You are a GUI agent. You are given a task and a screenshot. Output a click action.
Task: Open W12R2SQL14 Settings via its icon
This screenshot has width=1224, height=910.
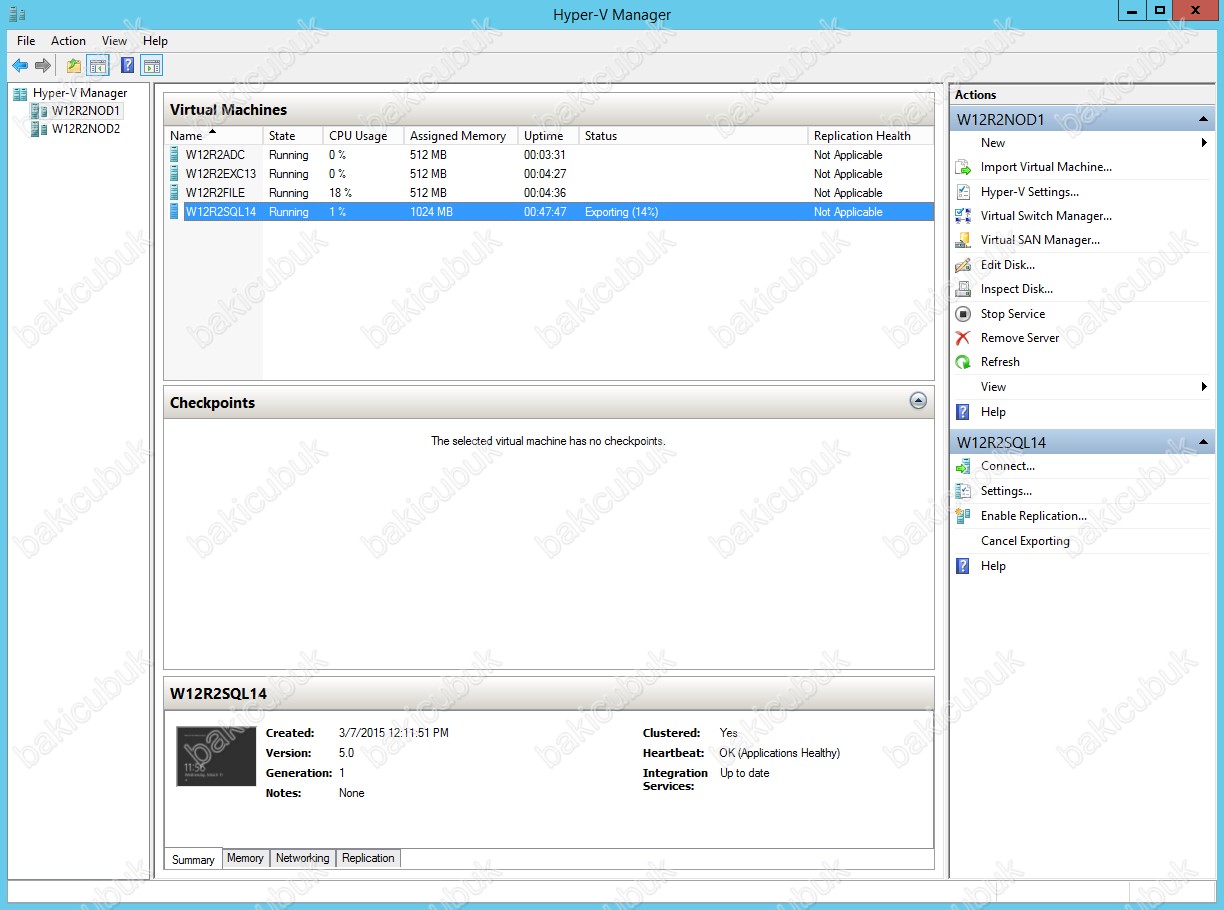coord(963,491)
